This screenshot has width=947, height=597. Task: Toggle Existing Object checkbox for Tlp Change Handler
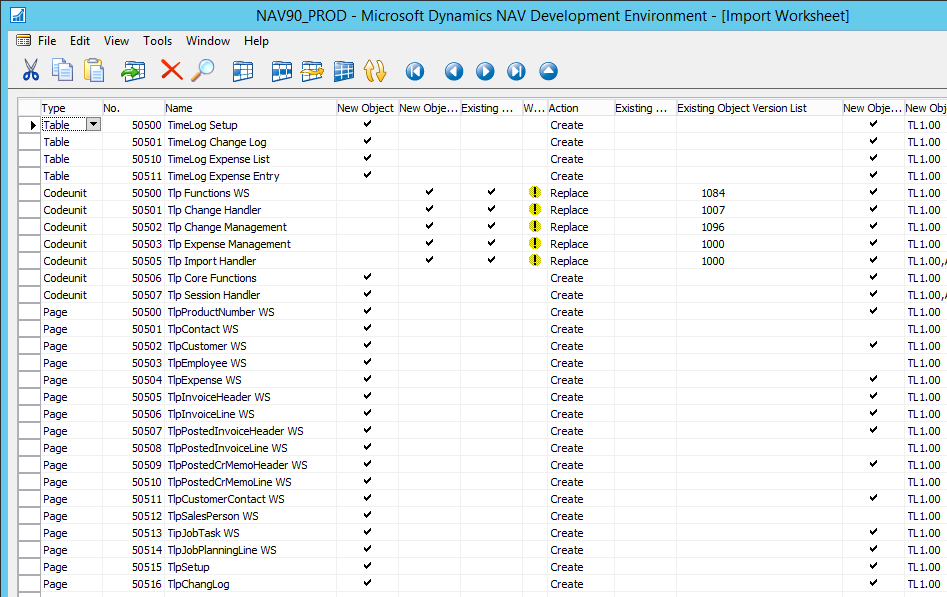point(491,210)
